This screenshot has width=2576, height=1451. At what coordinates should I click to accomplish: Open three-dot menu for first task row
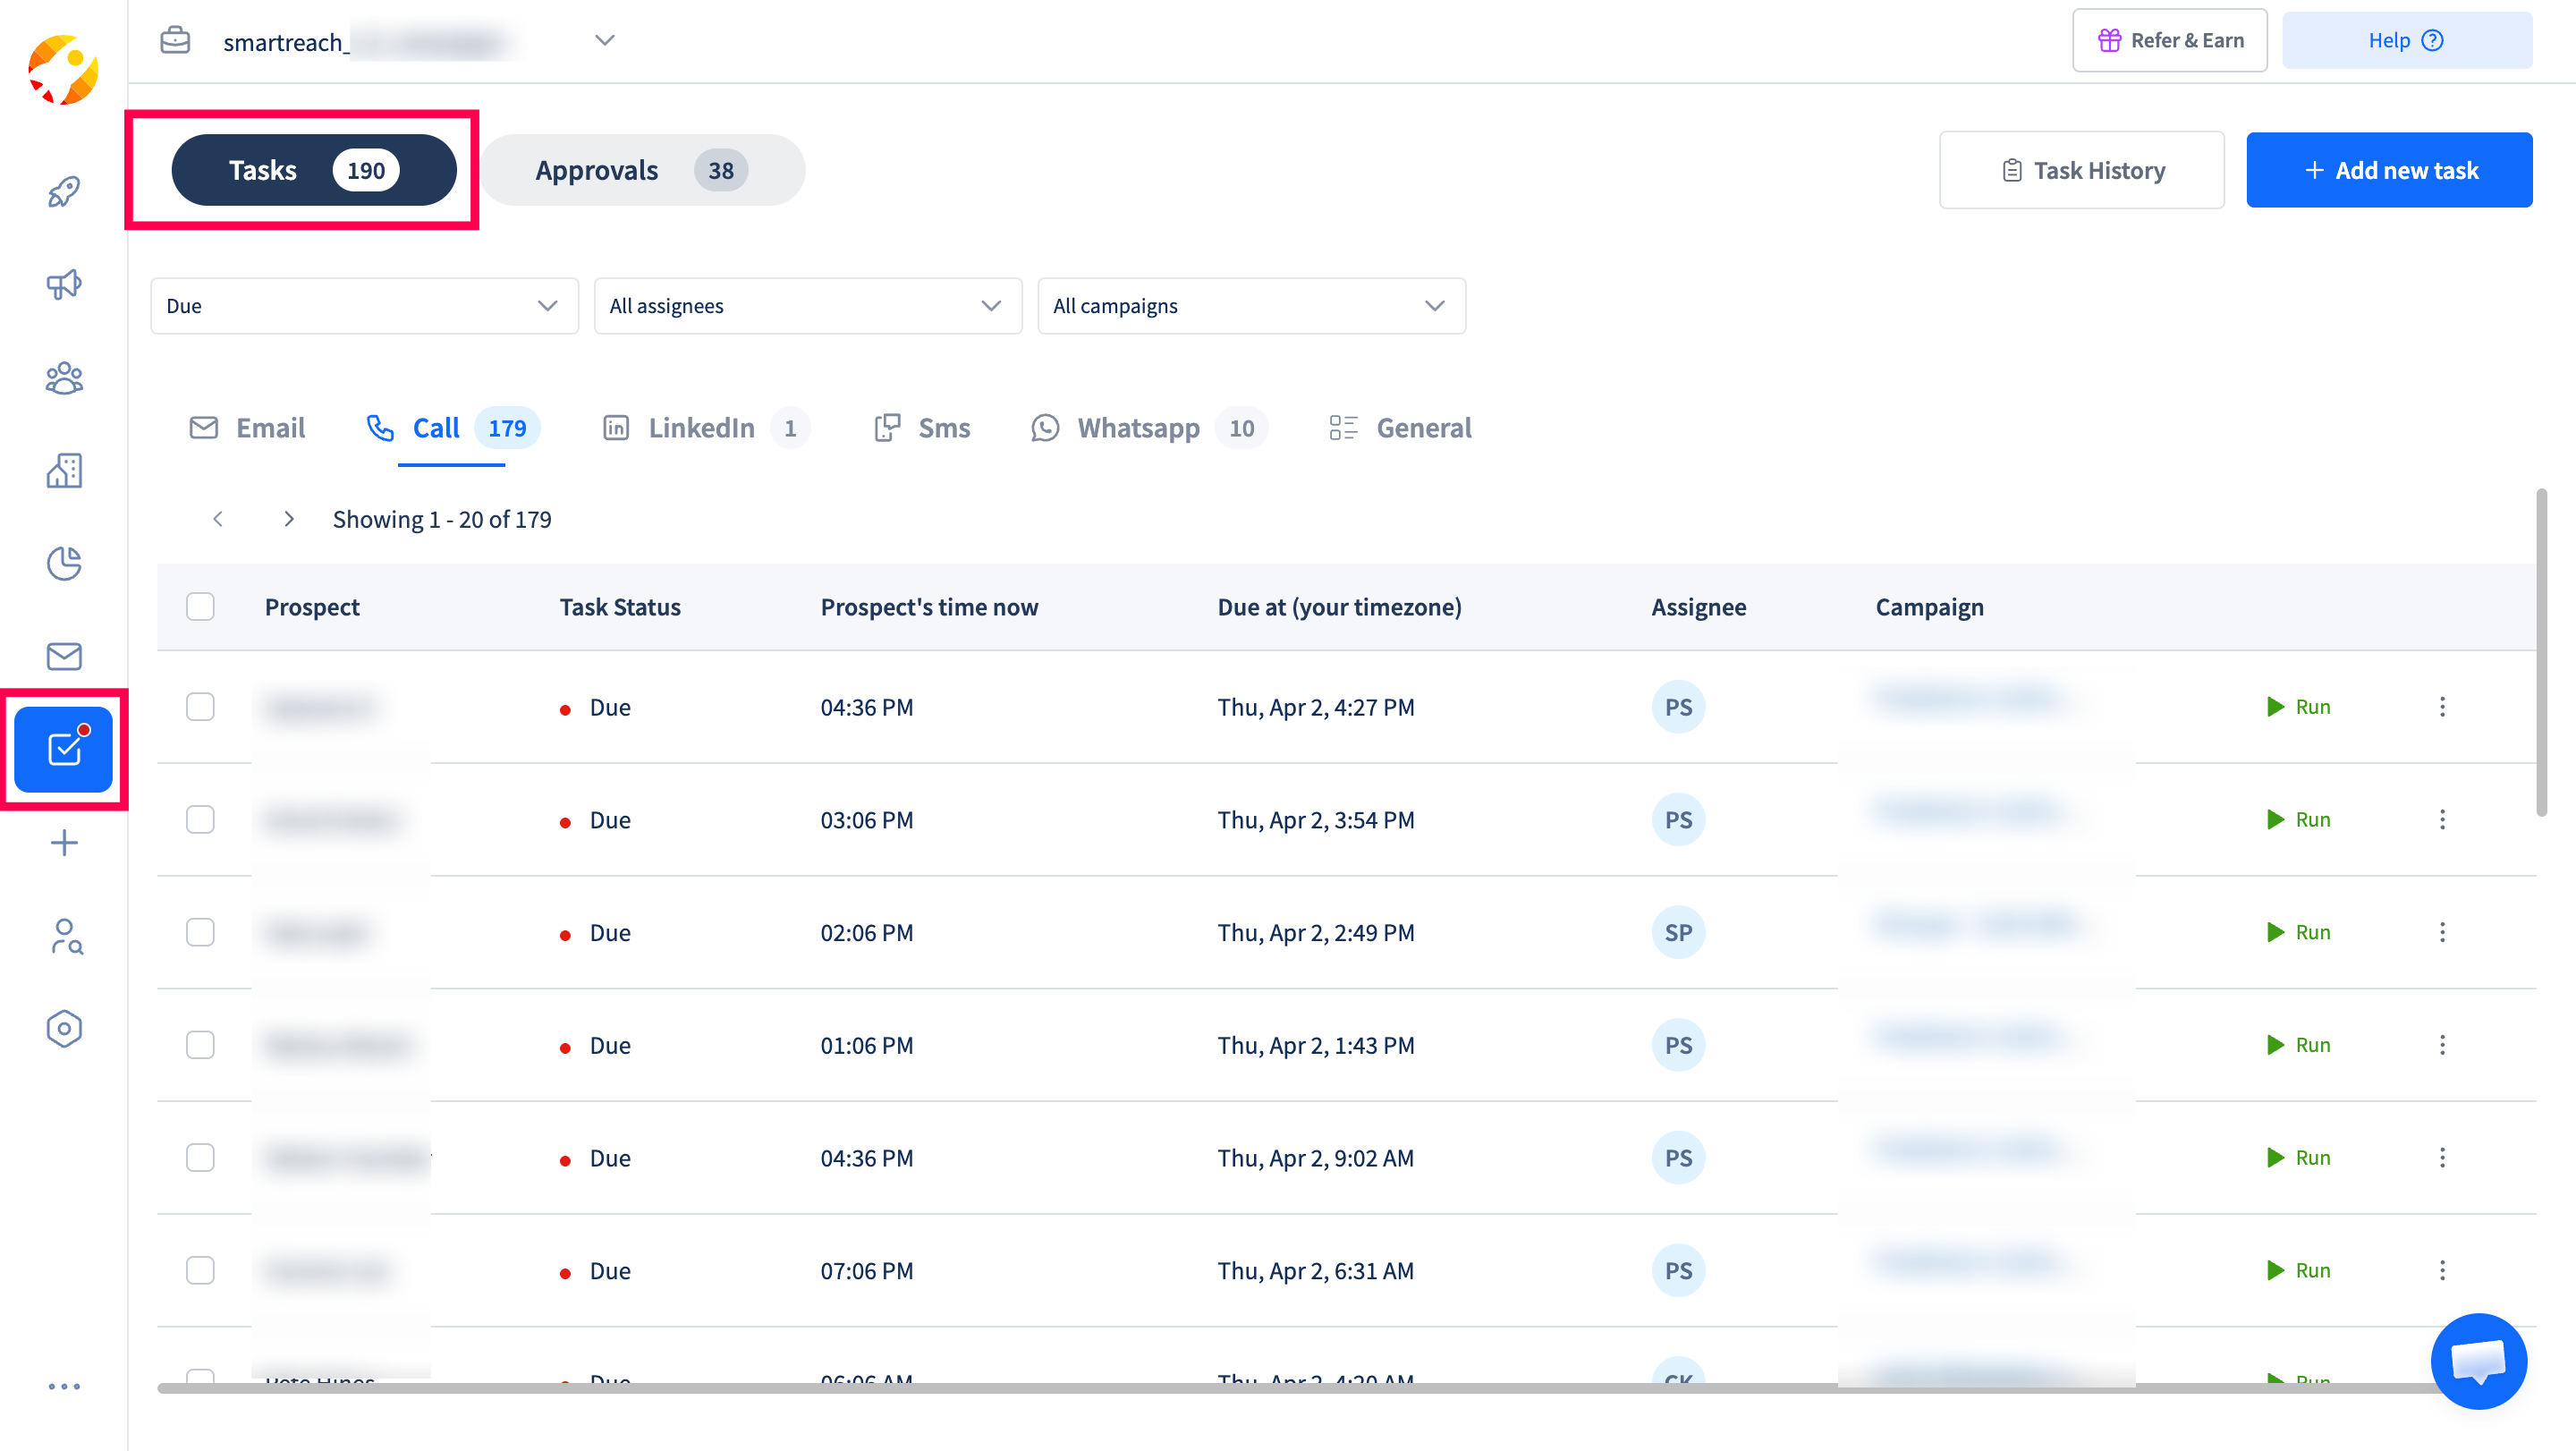2442,707
